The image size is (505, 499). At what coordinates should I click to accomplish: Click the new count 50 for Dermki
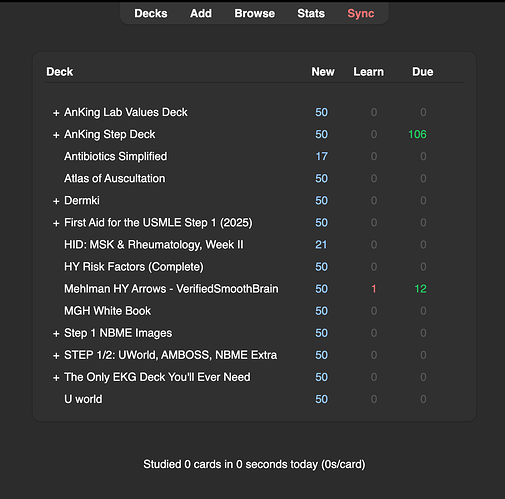click(322, 200)
